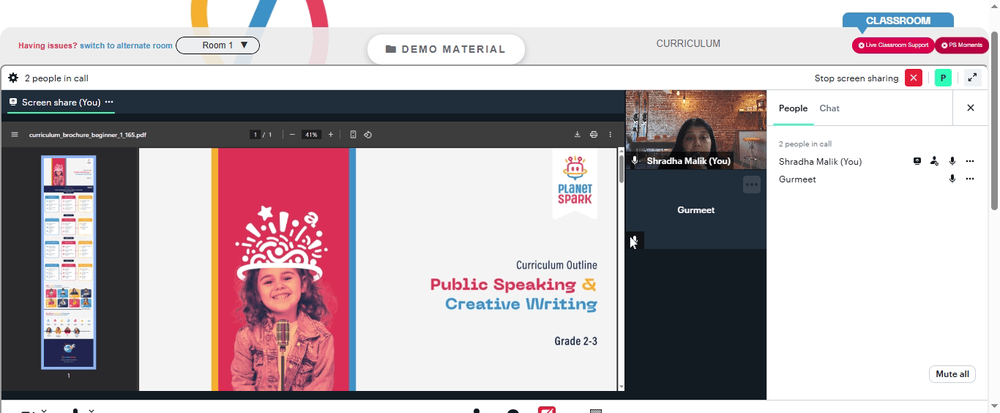Toggle the PDF sidebar menu icon
Viewport: 1000px width, 413px height.
point(15,134)
